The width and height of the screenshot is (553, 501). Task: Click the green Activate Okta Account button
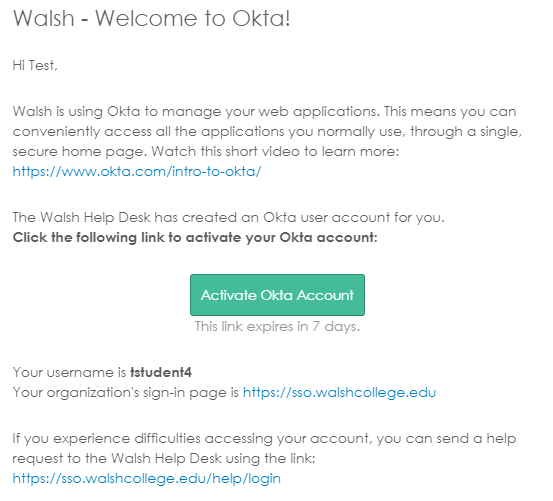tap(277, 295)
